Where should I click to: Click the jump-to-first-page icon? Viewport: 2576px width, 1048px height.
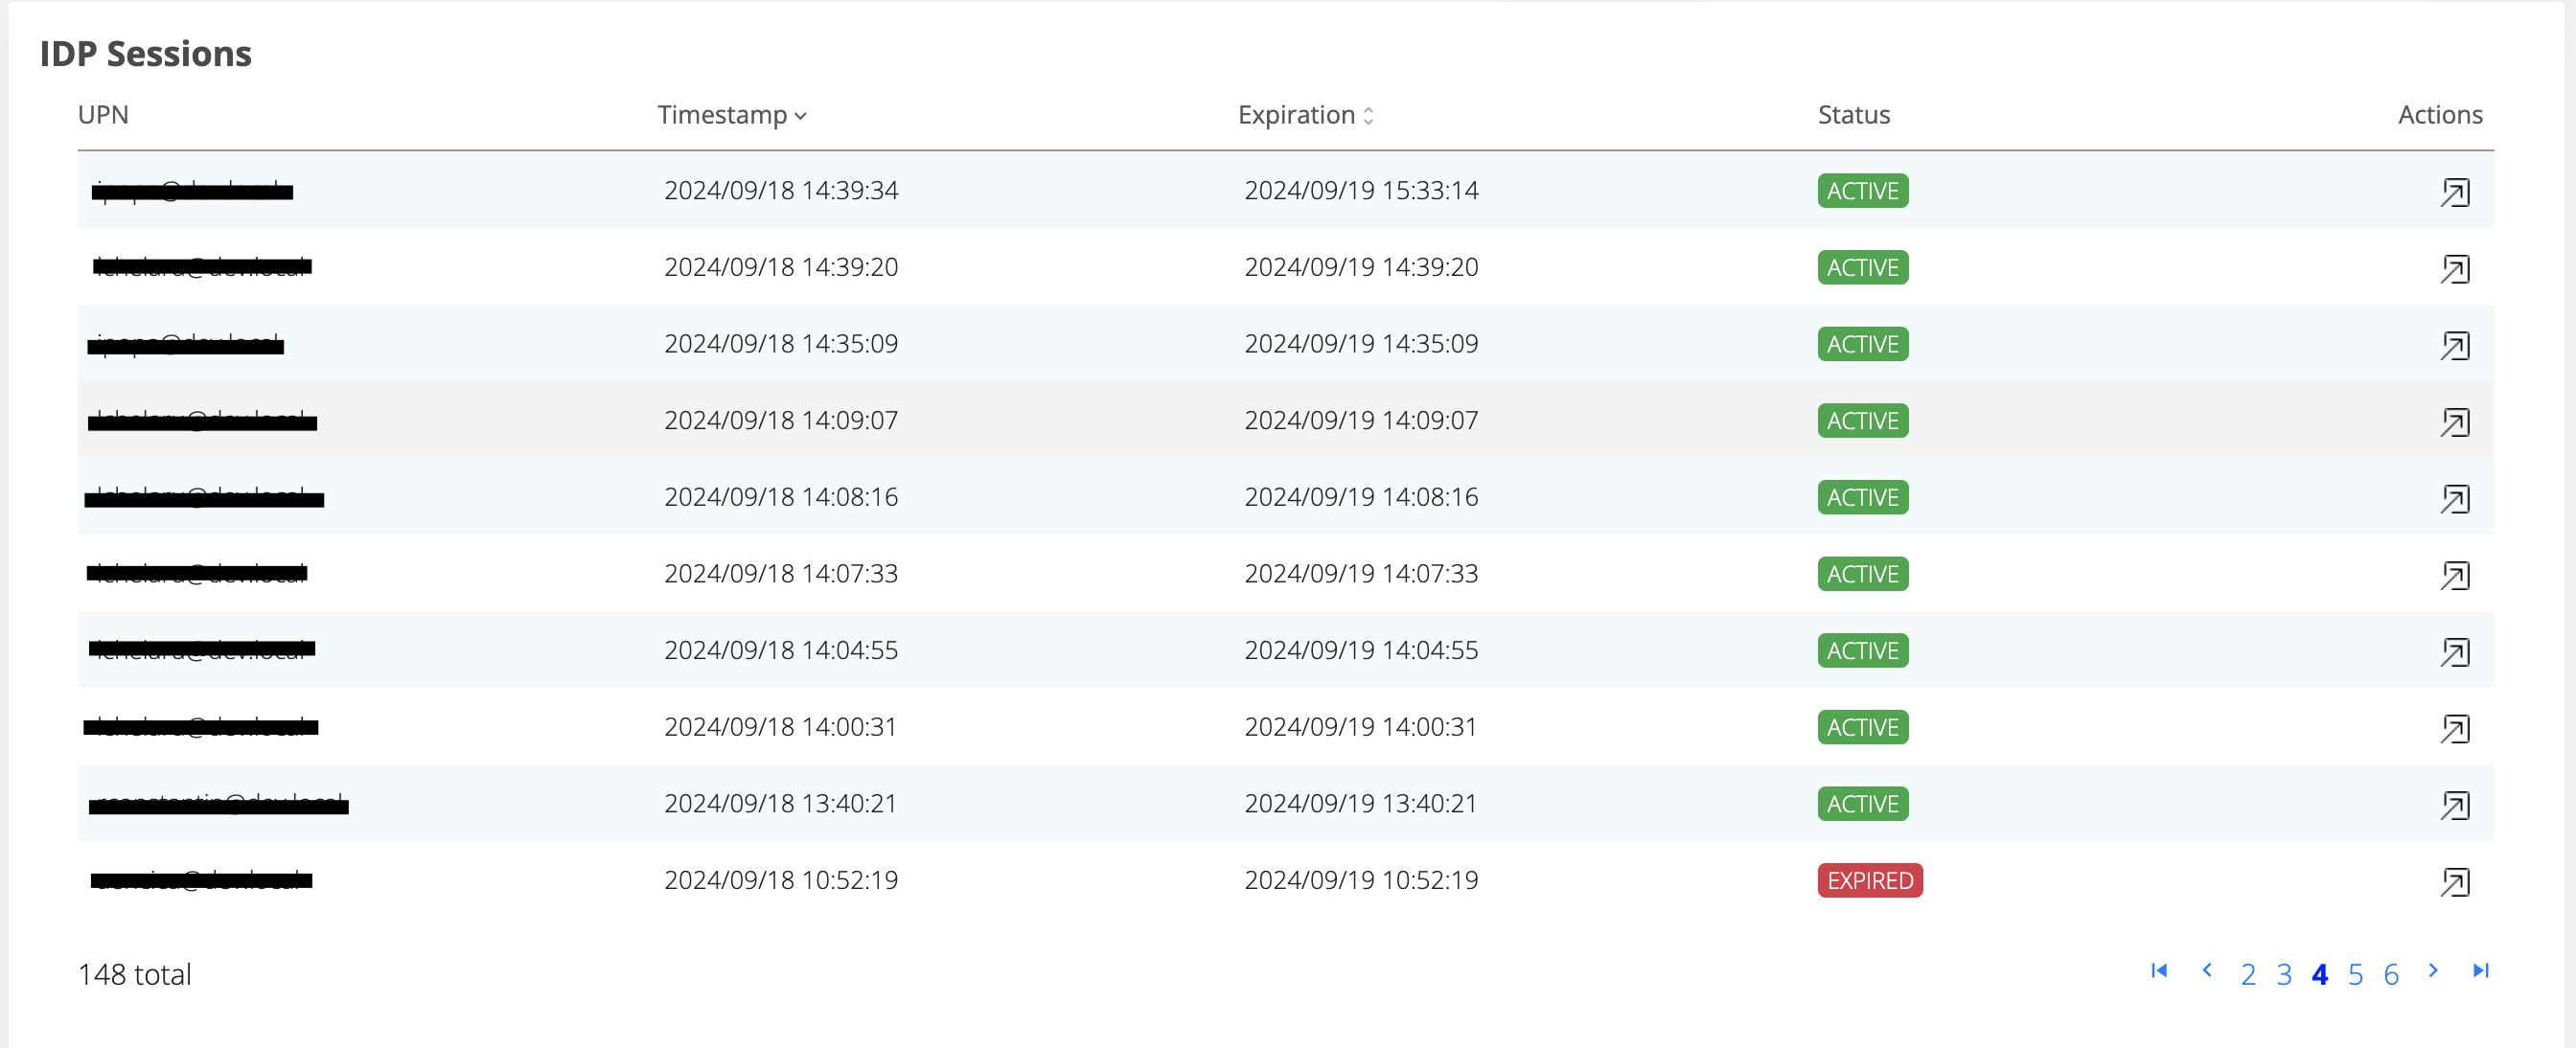pyautogui.click(x=2158, y=971)
